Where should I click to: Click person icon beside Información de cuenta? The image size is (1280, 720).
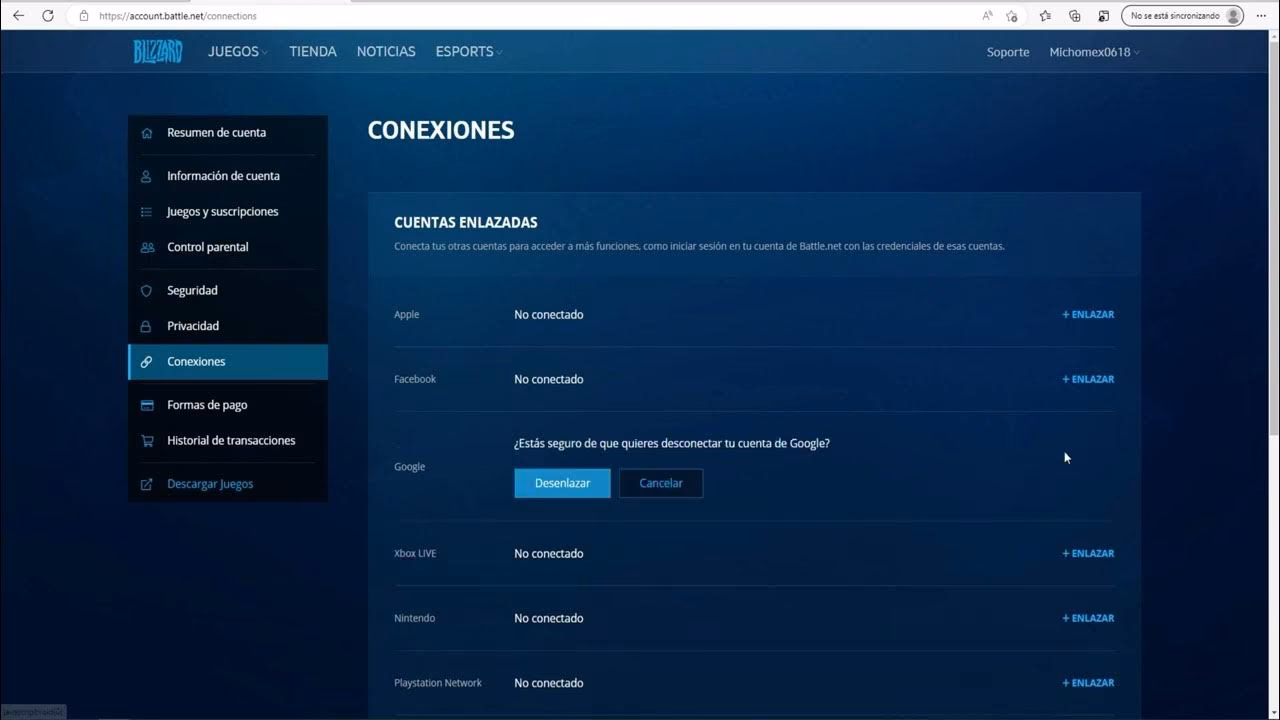147,176
